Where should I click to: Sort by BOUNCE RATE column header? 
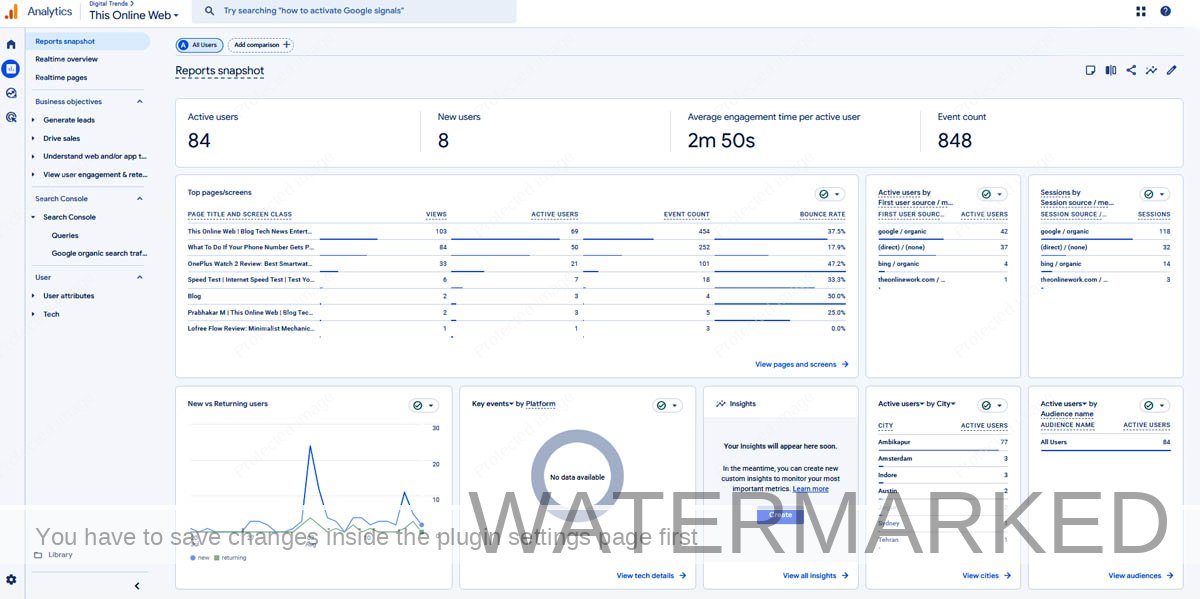(x=822, y=214)
